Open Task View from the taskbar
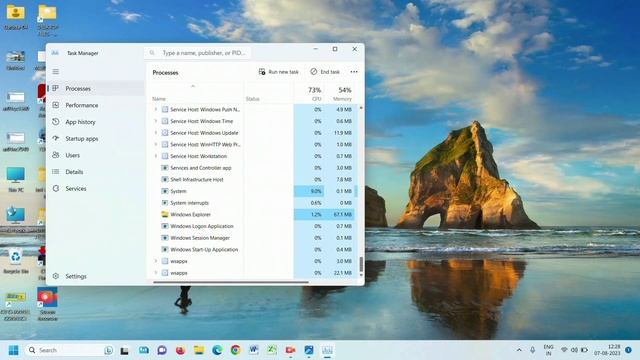 coord(124,351)
